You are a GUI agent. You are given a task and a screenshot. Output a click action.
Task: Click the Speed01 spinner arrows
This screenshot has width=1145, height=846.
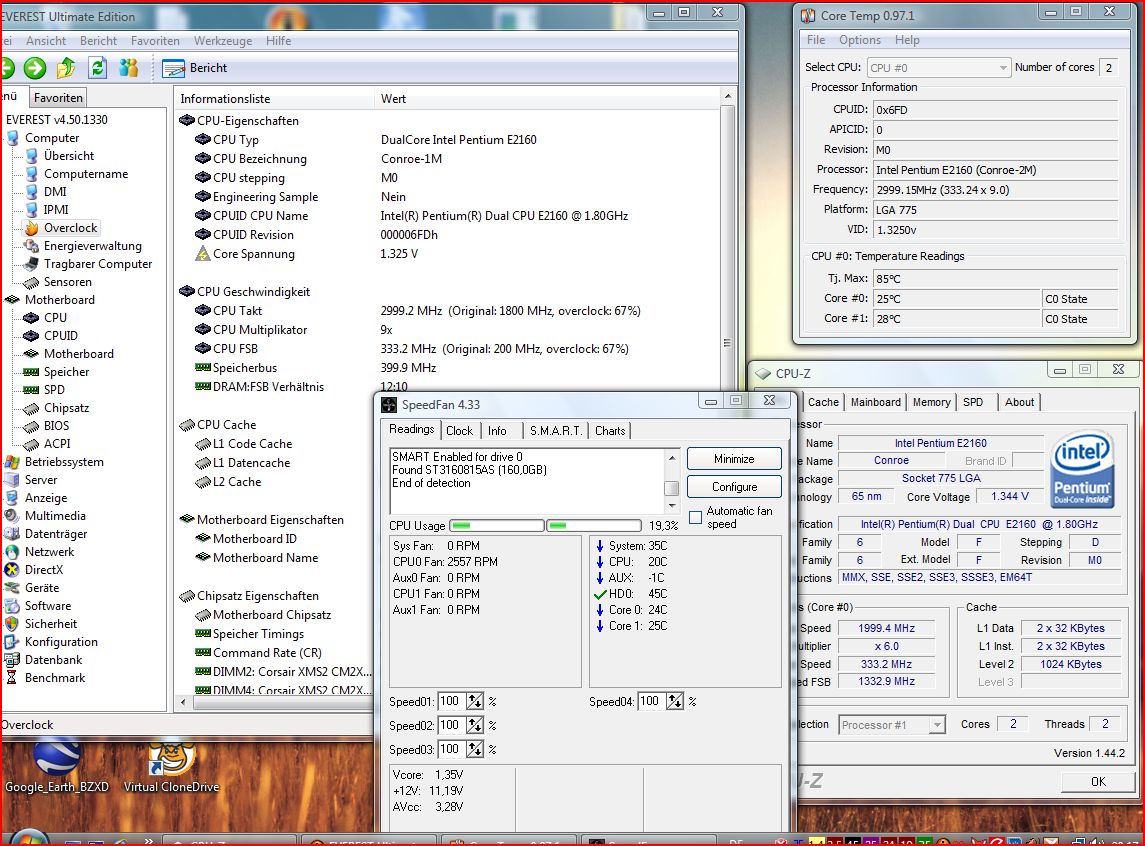point(475,701)
